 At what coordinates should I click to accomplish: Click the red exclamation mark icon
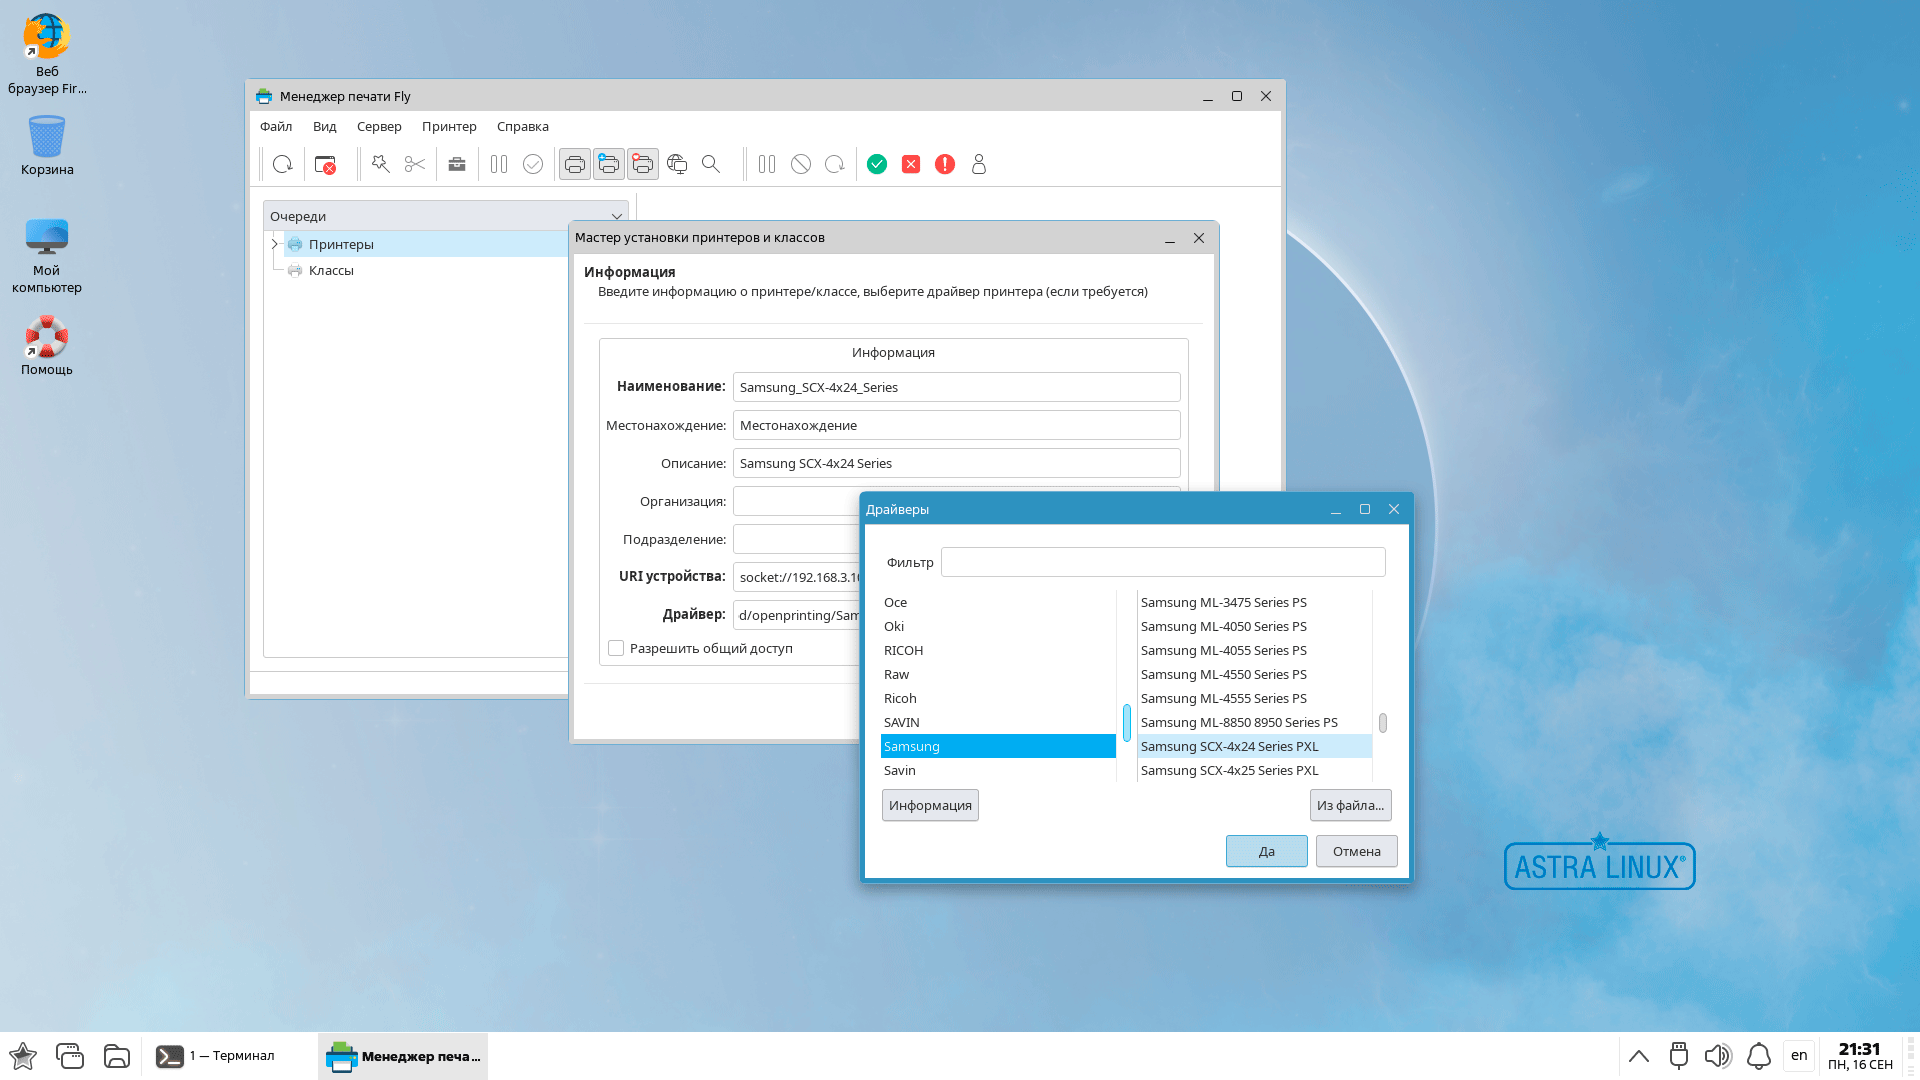point(945,164)
